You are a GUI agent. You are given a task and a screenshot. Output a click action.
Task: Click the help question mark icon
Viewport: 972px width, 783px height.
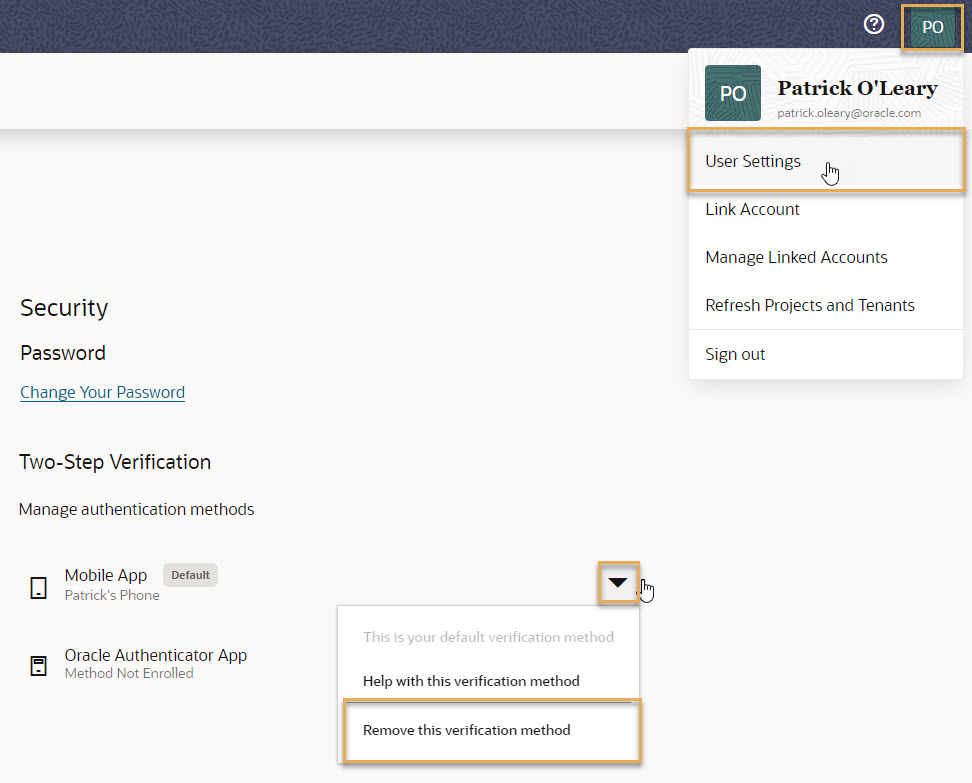pyautogui.click(x=874, y=25)
